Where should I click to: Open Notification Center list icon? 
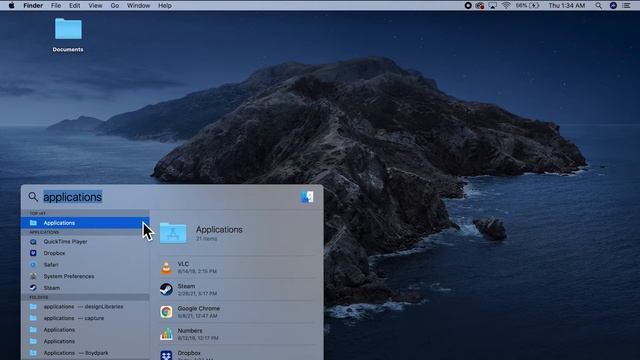click(626, 5)
